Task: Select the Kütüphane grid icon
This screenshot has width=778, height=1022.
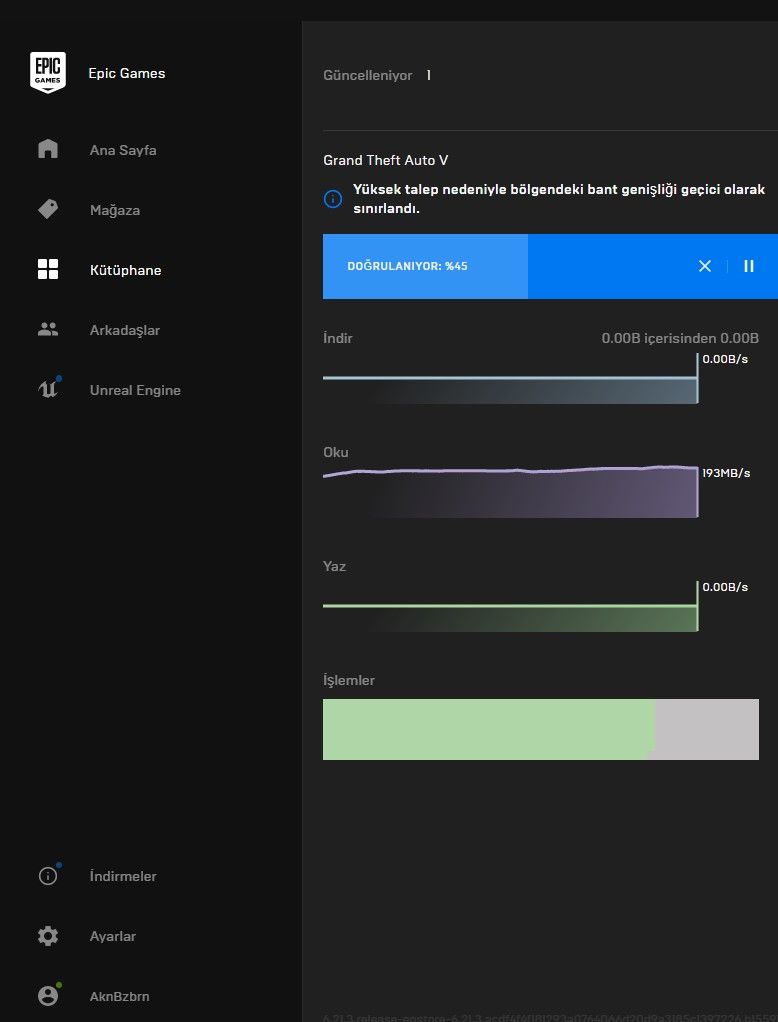Action: pos(48,269)
